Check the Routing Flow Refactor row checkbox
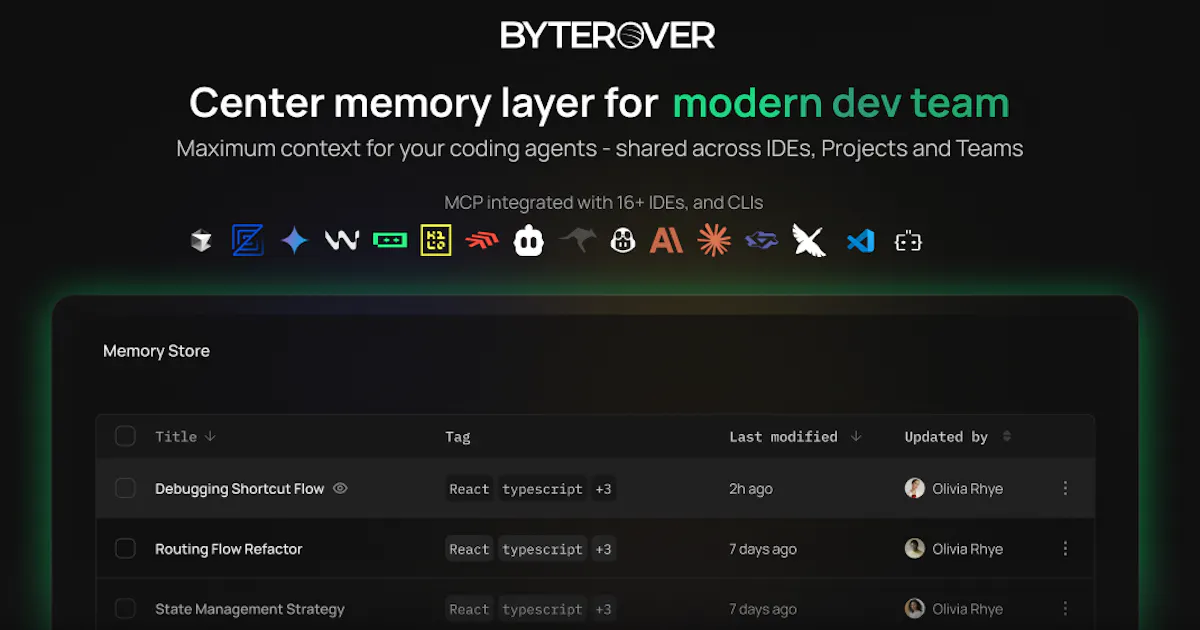This screenshot has height=630, width=1200. click(x=125, y=548)
